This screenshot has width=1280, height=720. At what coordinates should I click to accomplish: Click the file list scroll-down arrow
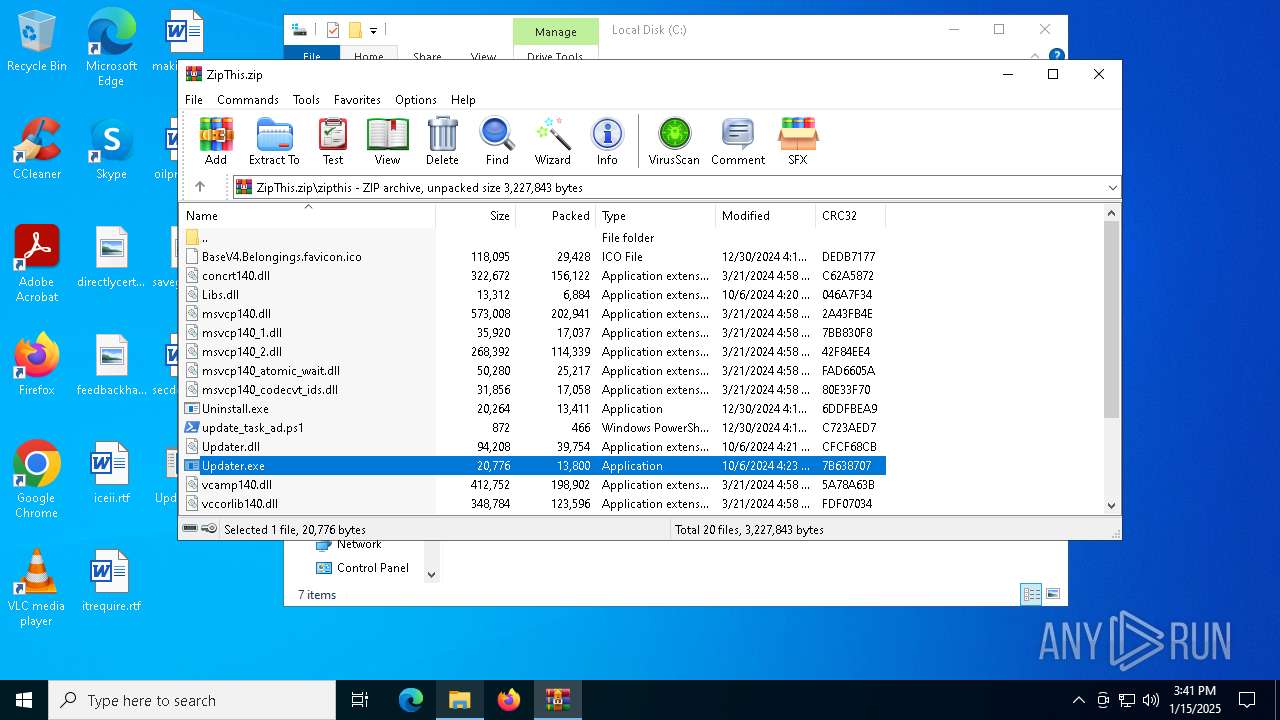pyautogui.click(x=1112, y=506)
